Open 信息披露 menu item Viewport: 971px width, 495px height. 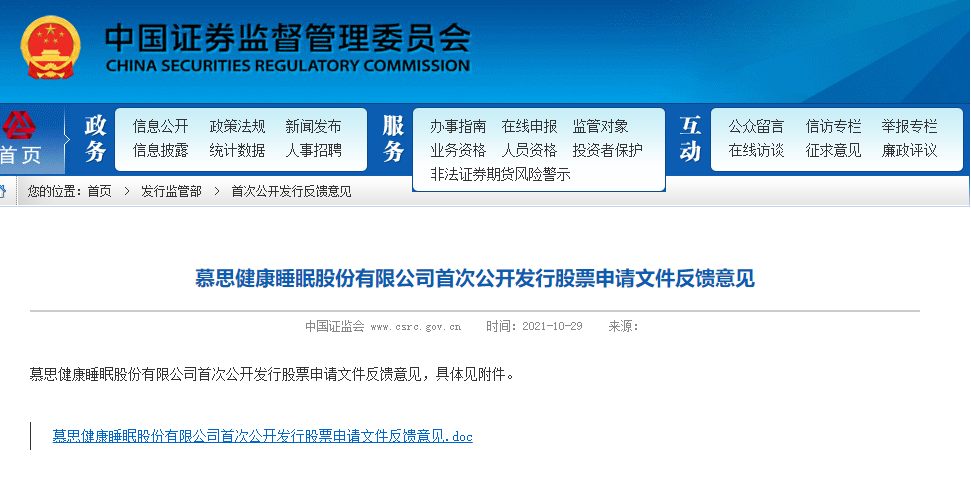160,151
